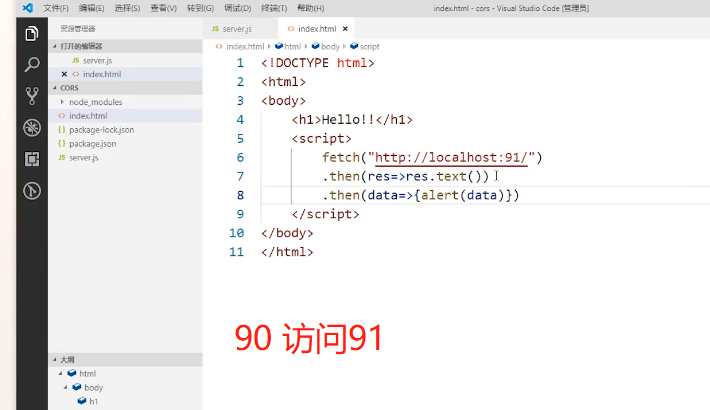
Task: Click line number 6 in gutter
Action: click(x=240, y=157)
